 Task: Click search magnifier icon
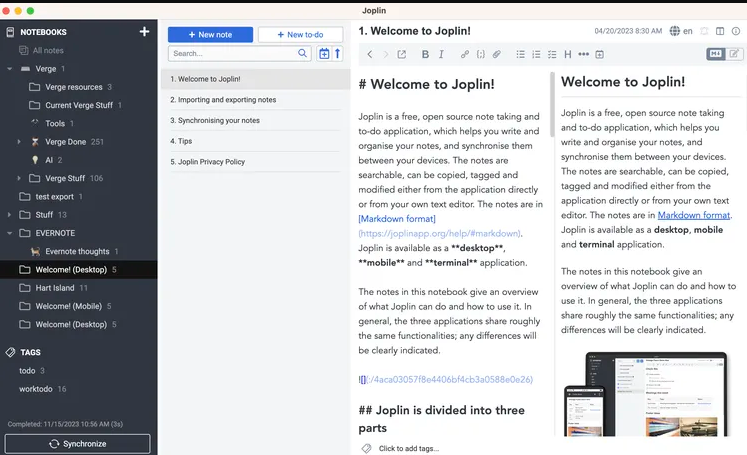tap(302, 53)
